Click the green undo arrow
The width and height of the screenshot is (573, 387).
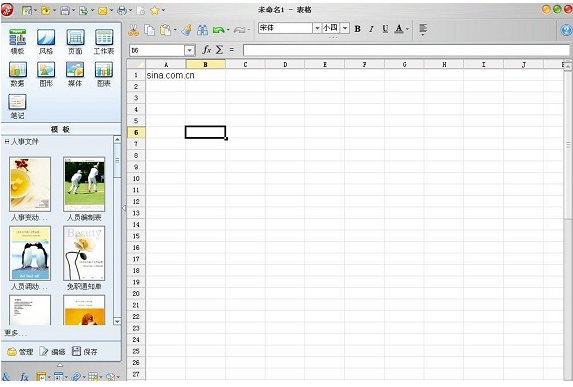[x=218, y=30]
